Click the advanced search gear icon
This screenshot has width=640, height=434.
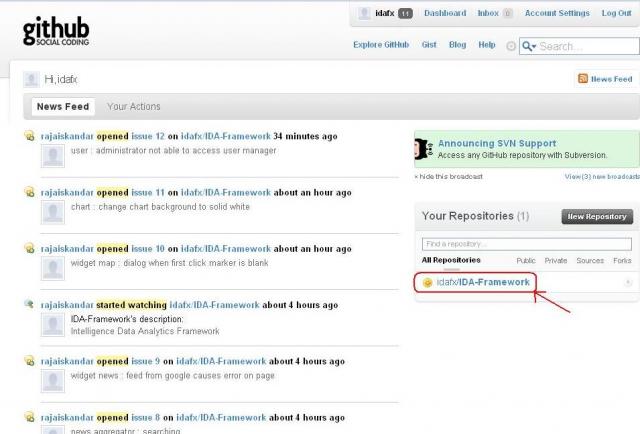click(x=511, y=46)
